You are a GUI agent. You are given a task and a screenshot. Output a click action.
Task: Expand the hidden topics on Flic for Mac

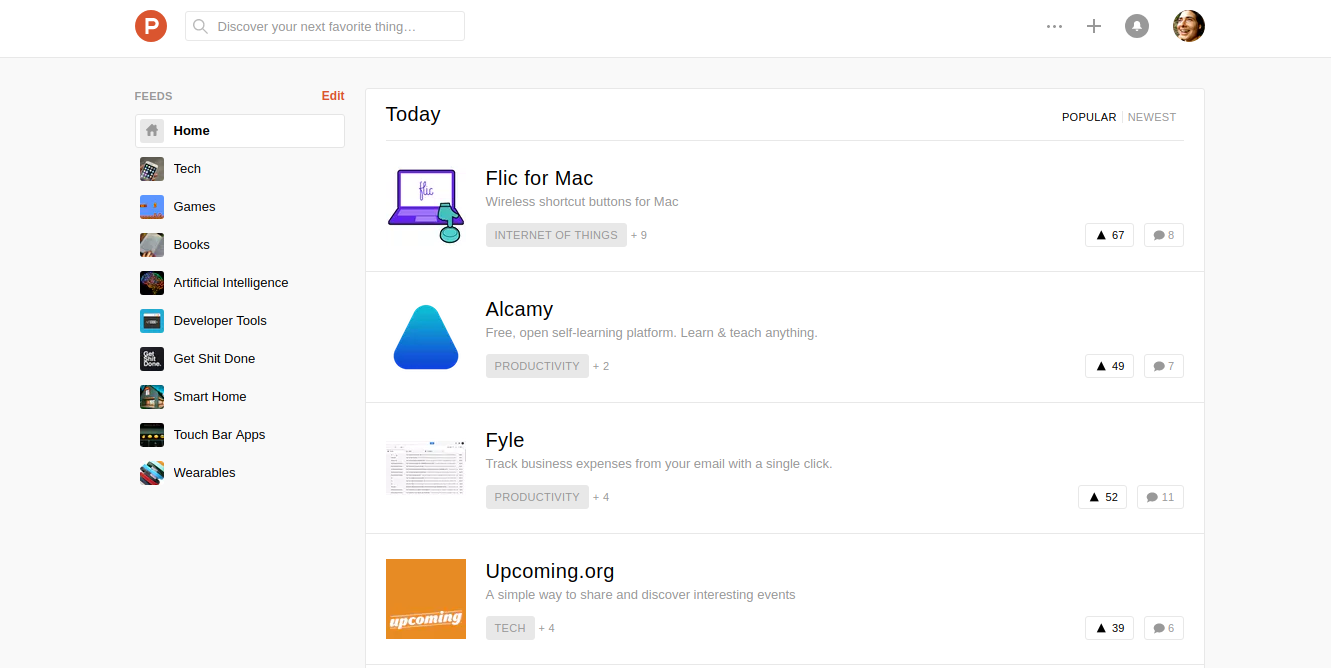(x=638, y=234)
